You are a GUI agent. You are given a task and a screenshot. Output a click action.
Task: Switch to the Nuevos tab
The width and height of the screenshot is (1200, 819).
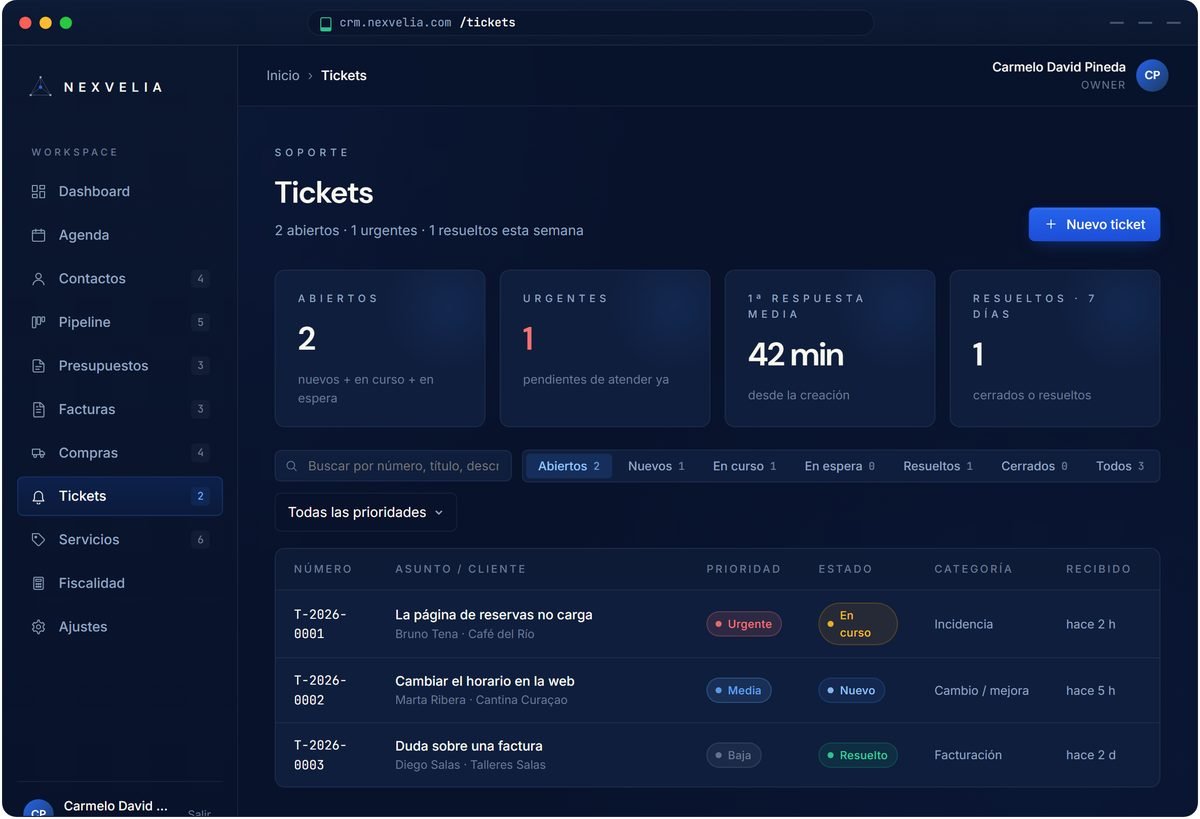(656, 466)
